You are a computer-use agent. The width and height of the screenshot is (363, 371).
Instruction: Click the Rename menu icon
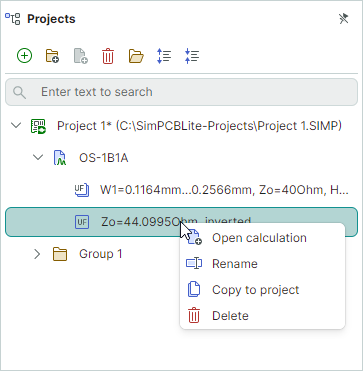click(194, 264)
